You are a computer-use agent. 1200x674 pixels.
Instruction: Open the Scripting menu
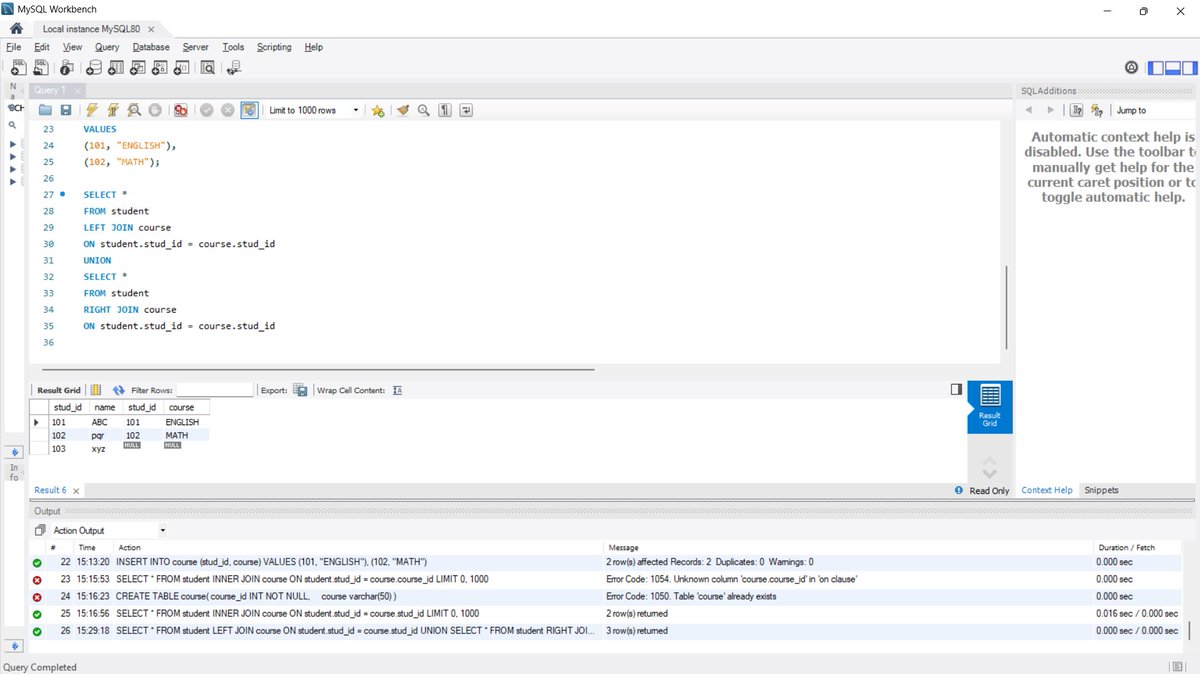click(x=274, y=47)
